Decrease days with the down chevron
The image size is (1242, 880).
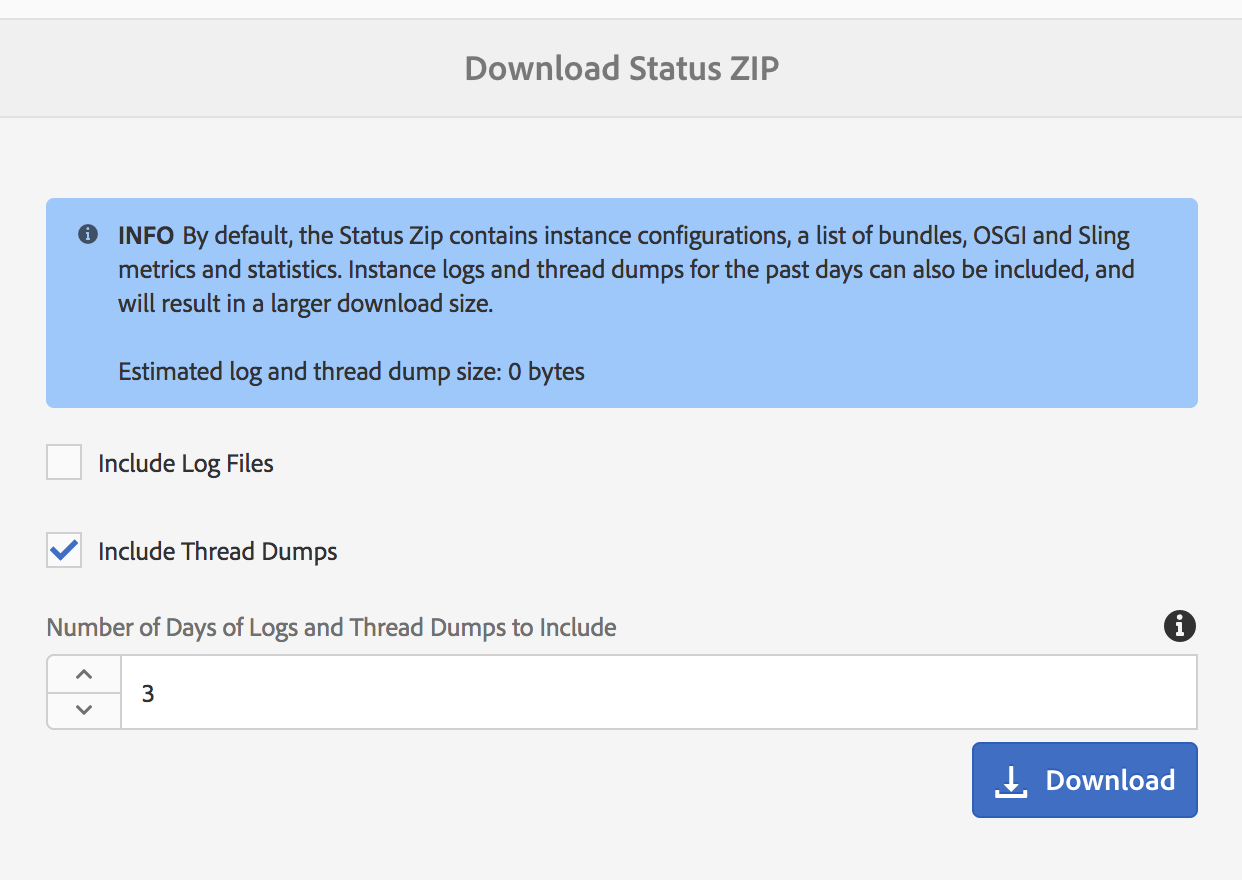pos(84,710)
